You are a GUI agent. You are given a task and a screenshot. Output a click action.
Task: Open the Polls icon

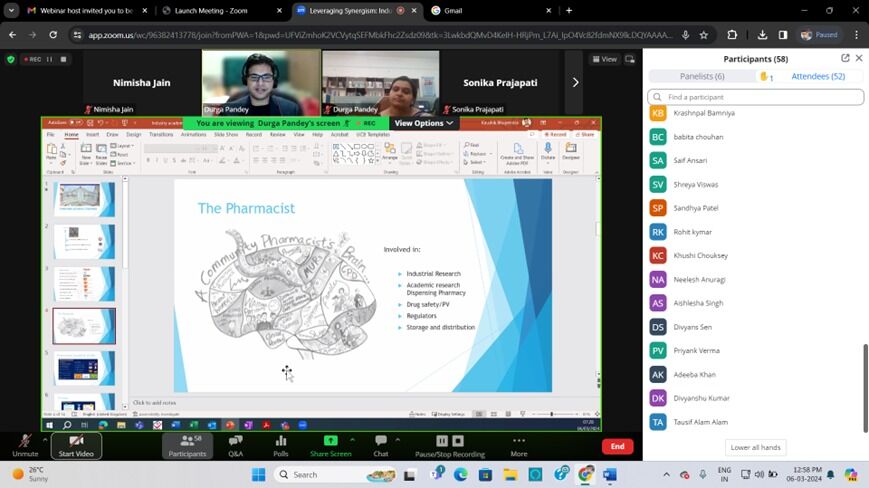pos(281,445)
